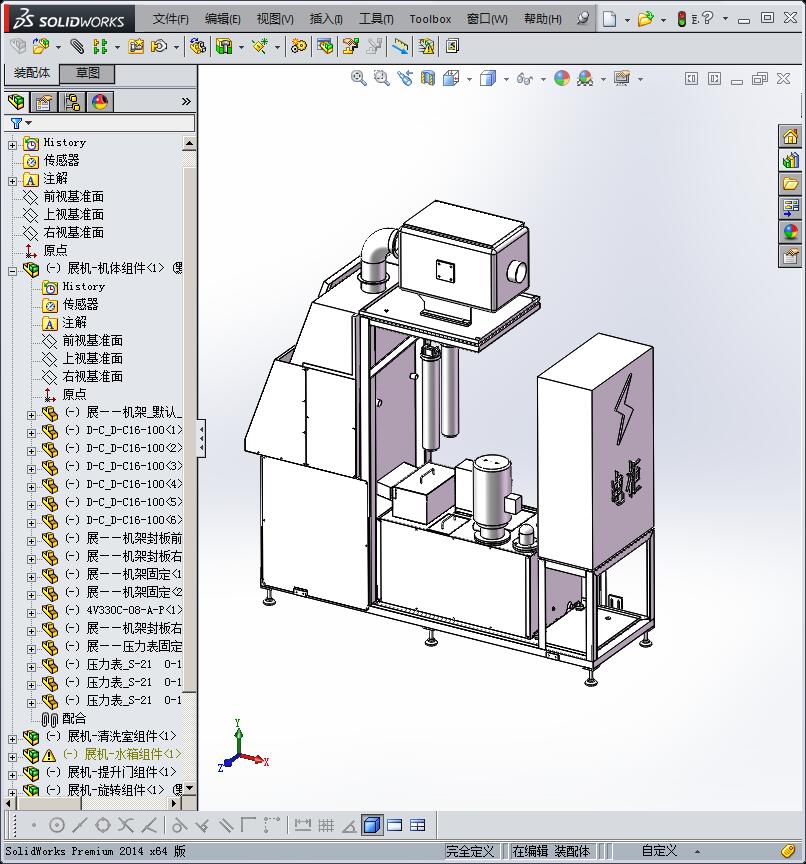
Task: Click the View Settings monitor icon
Action: point(622,78)
